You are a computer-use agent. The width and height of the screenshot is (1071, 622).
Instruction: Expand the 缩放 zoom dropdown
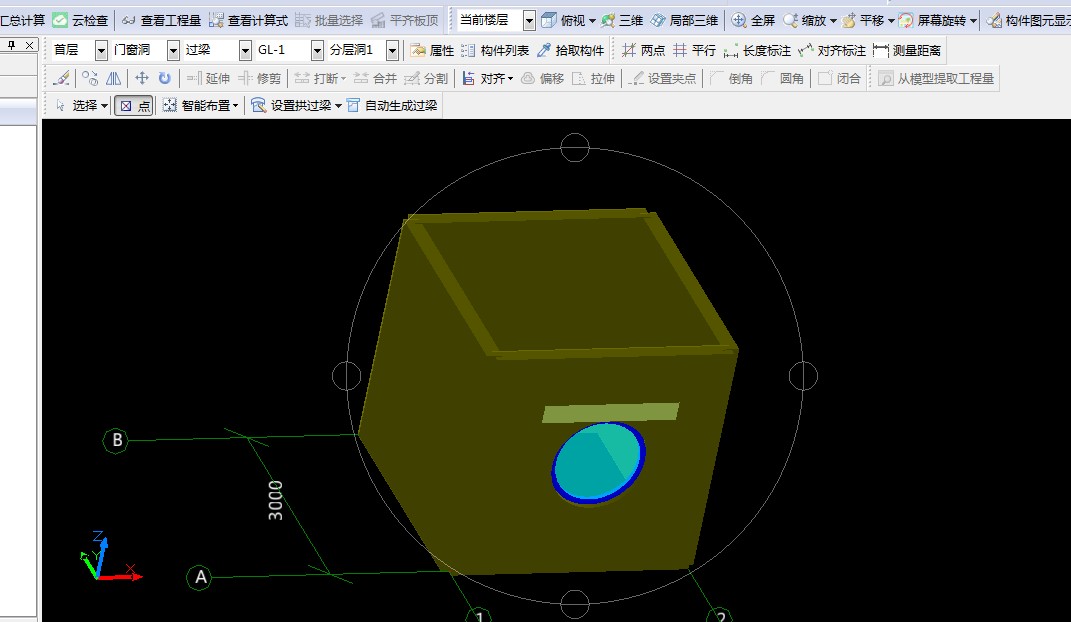pos(833,21)
